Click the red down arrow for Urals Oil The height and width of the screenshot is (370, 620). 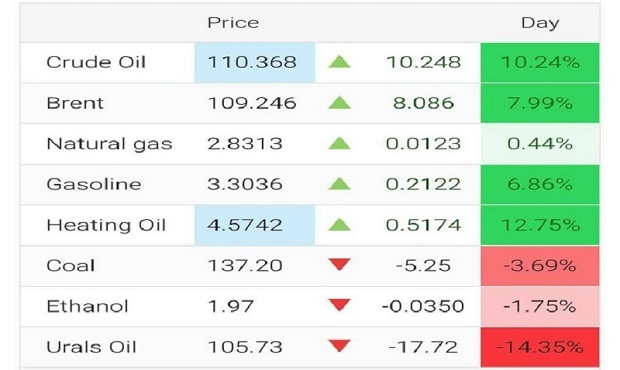pyautogui.click(x=339, y=346)
